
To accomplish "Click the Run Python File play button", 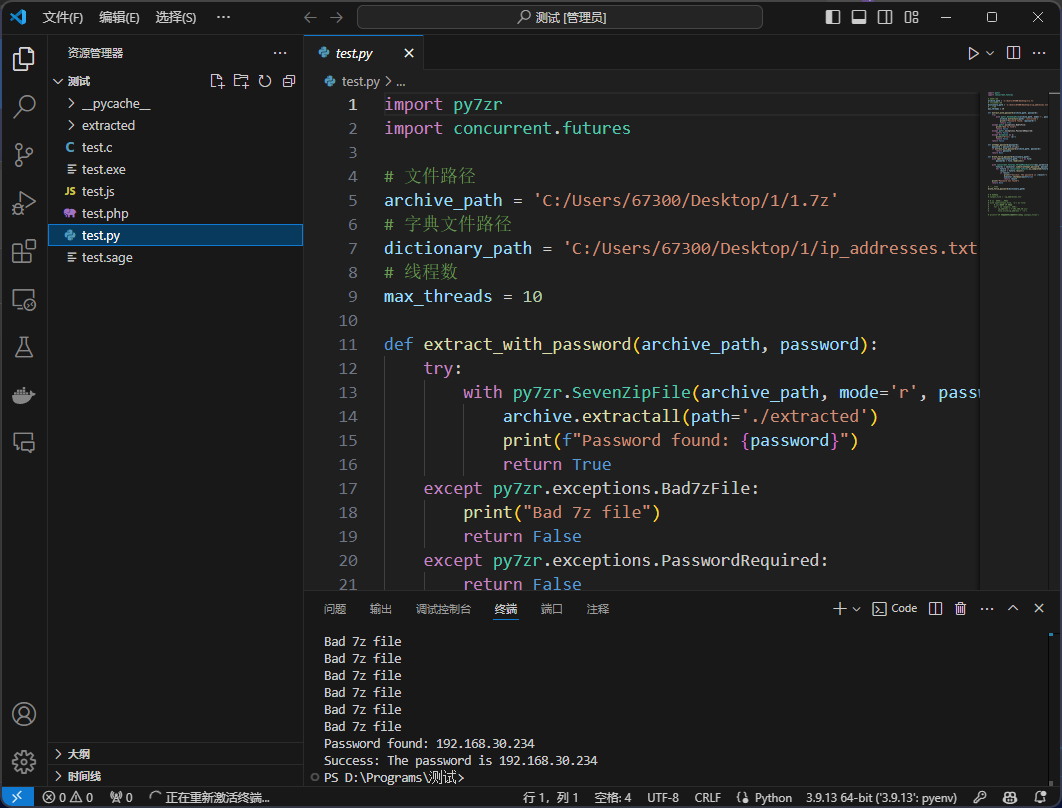I will [972, 53].
